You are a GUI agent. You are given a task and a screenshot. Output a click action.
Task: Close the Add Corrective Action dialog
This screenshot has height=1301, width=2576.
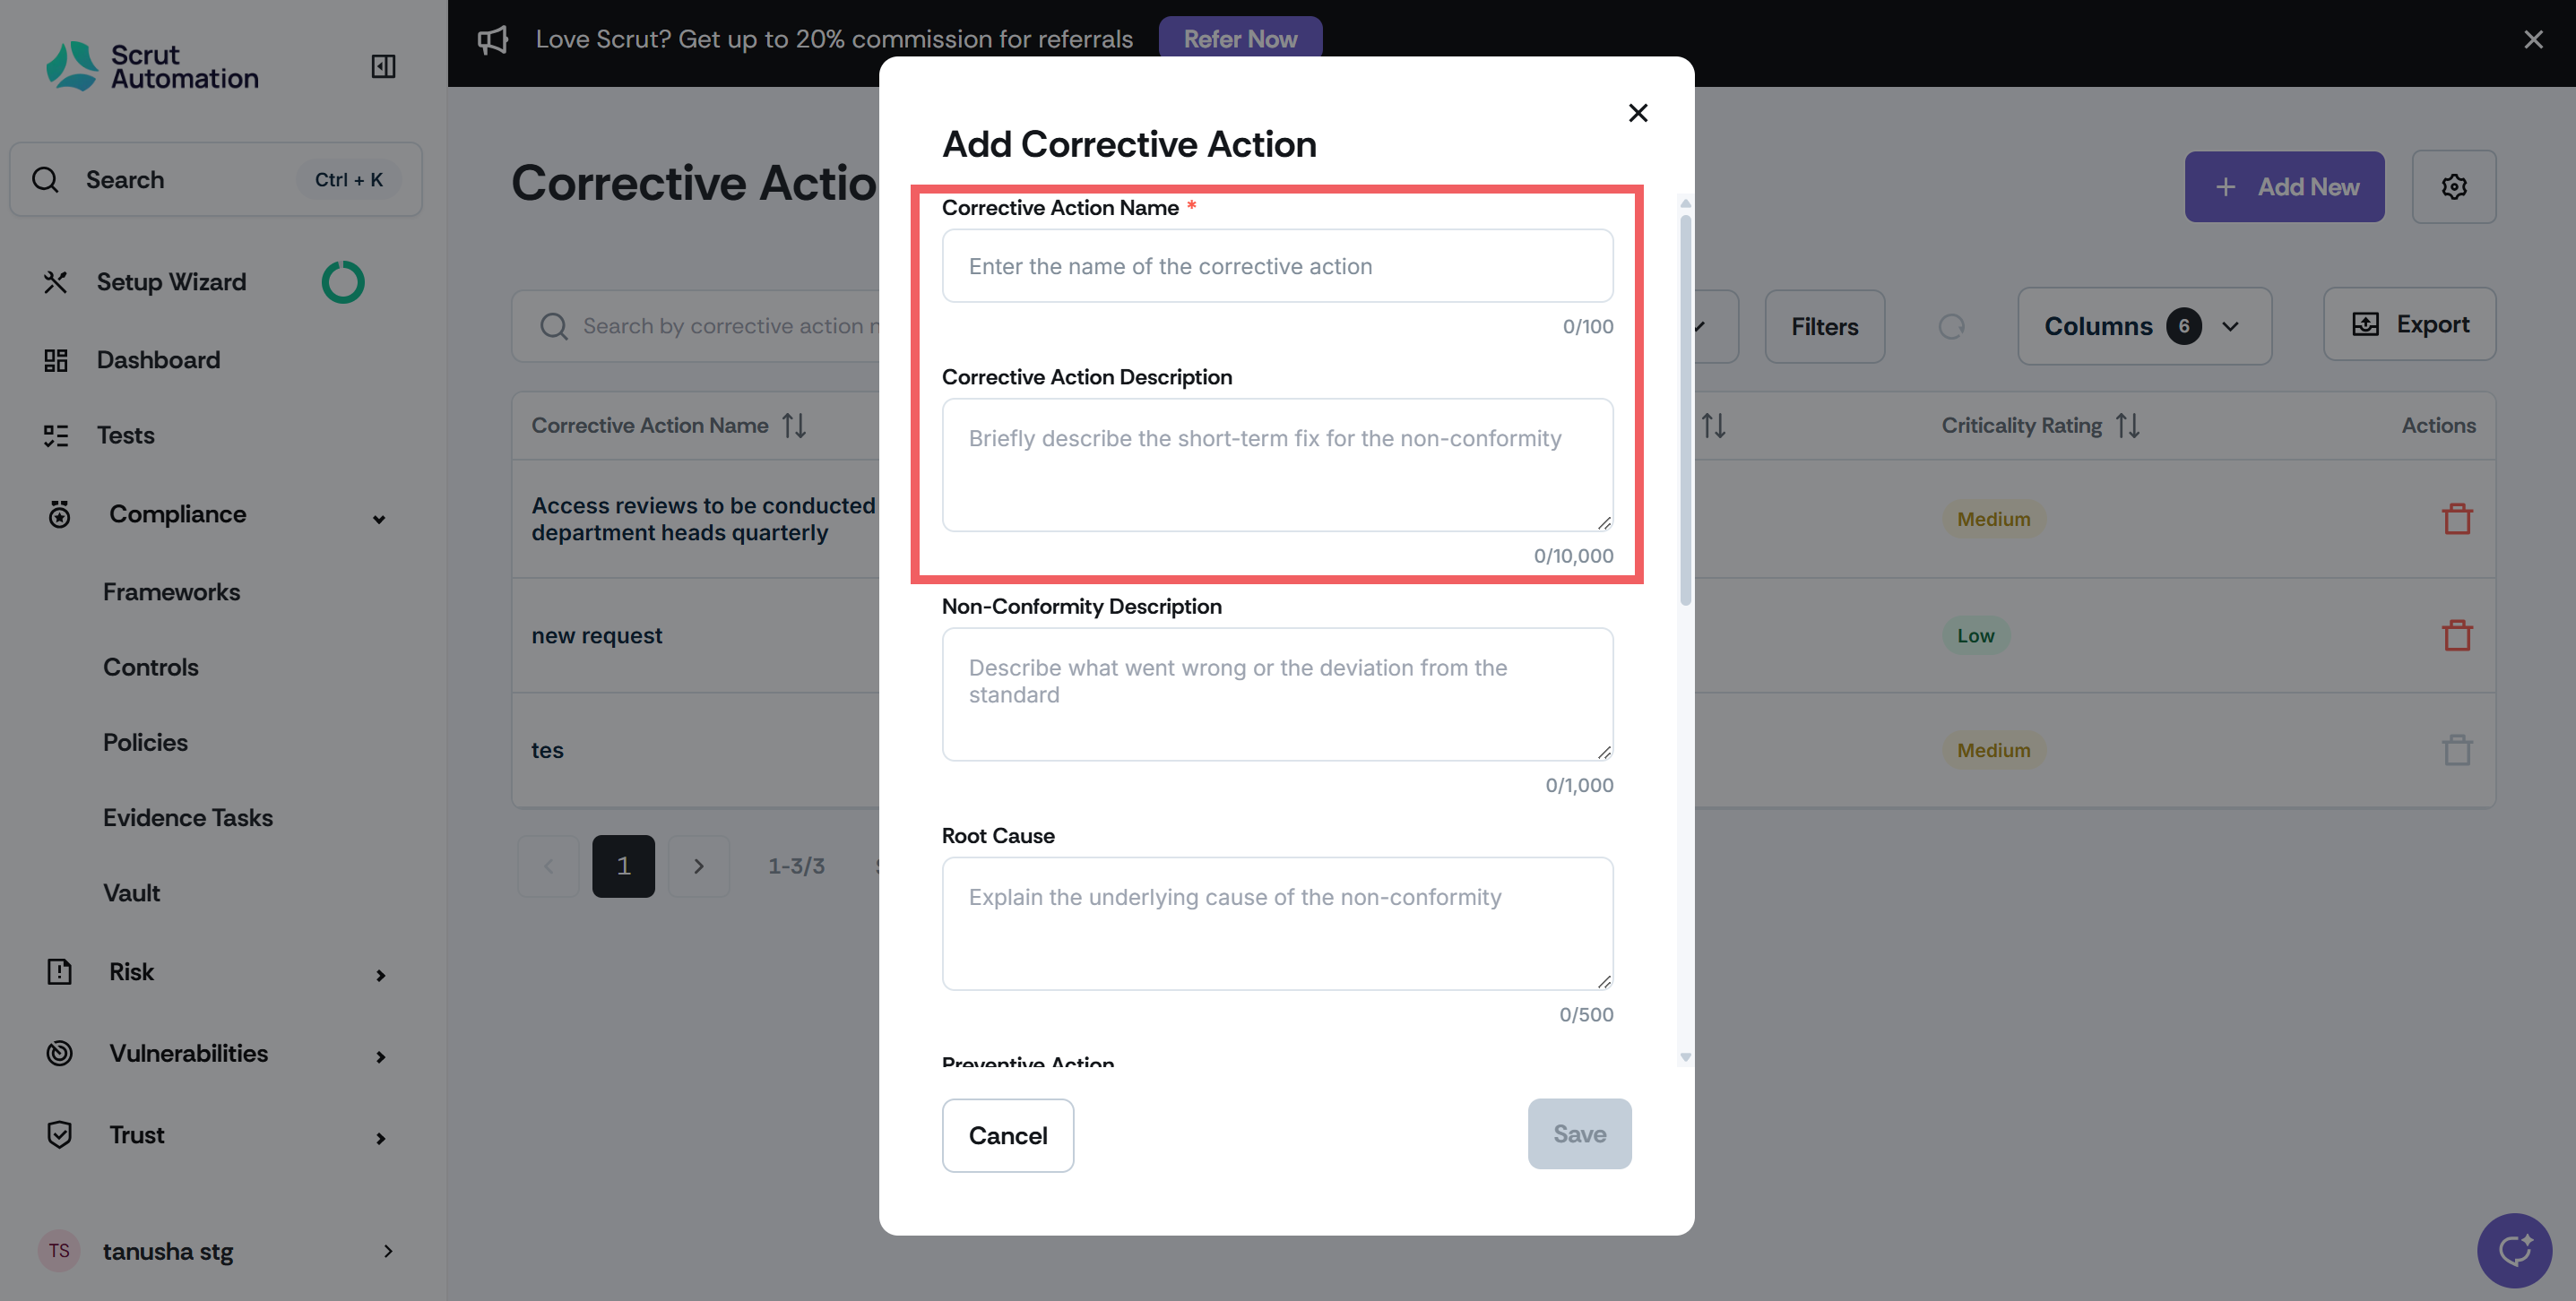point(1637,113)
